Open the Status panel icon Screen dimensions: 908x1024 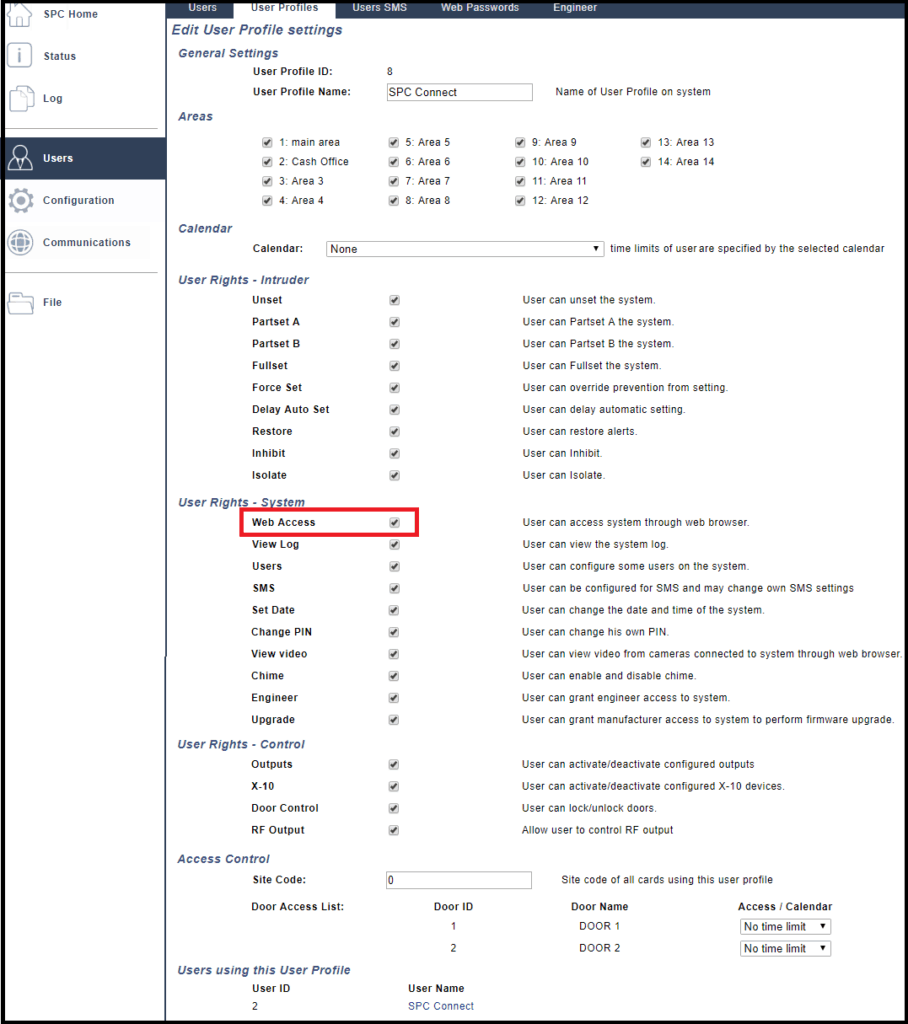coord(19,55)
